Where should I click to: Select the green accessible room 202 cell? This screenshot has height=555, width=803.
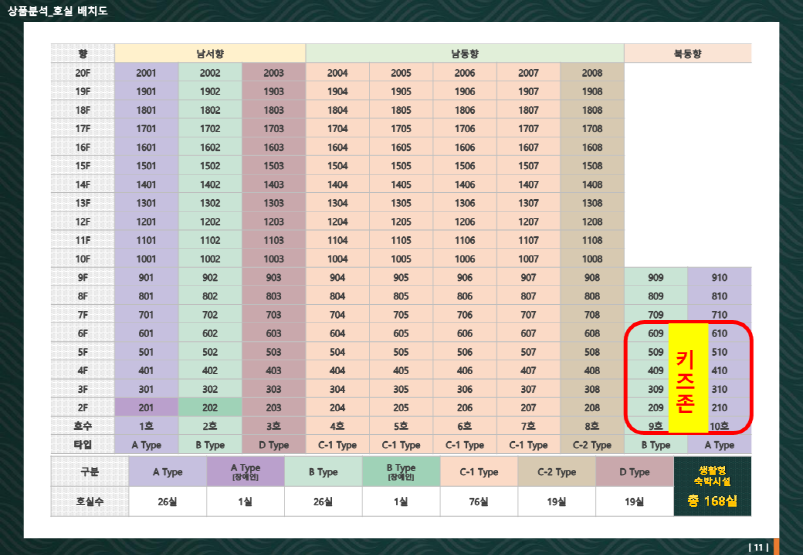click(x=210, y=407)
